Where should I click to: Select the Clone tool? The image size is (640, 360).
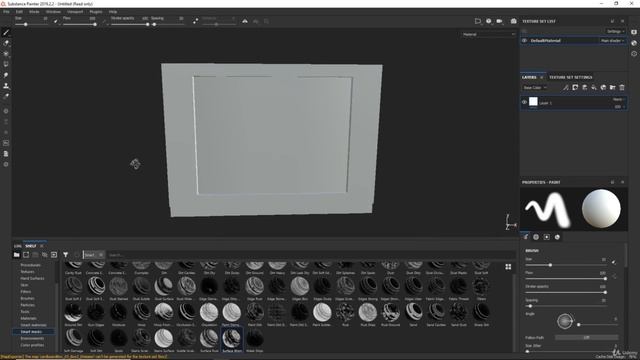6,86
